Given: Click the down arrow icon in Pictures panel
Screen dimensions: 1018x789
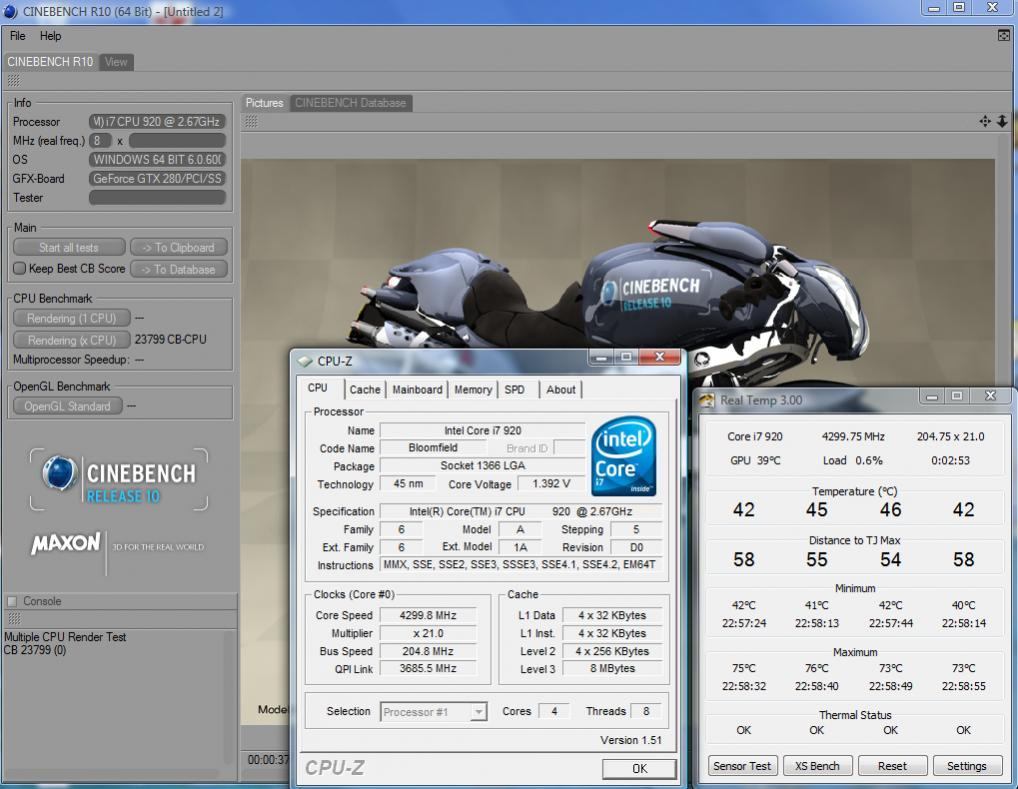Looking at the screenshot, I should [x=1002, y=121].
